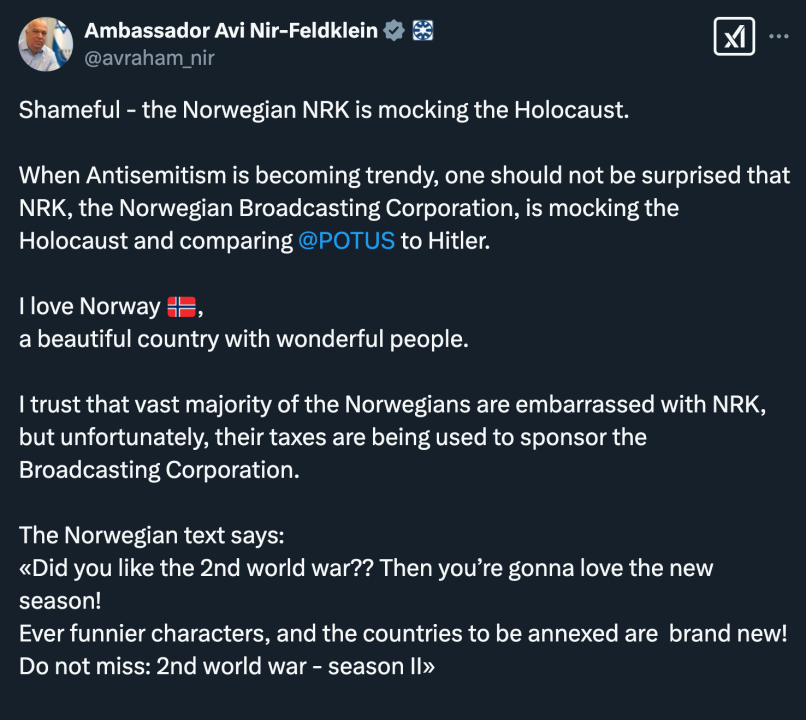The width and height of the screenshot is (806, 720).
Task: Click the "Broadcasting Corporation." line ending the paragraph
Action: coord(159,470)
